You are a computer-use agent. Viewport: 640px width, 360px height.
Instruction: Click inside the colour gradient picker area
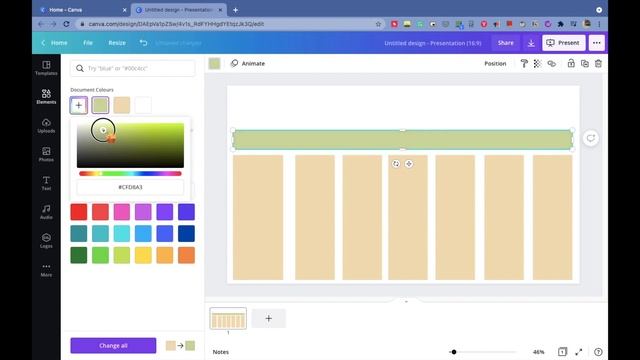click(x=130, y=145)
